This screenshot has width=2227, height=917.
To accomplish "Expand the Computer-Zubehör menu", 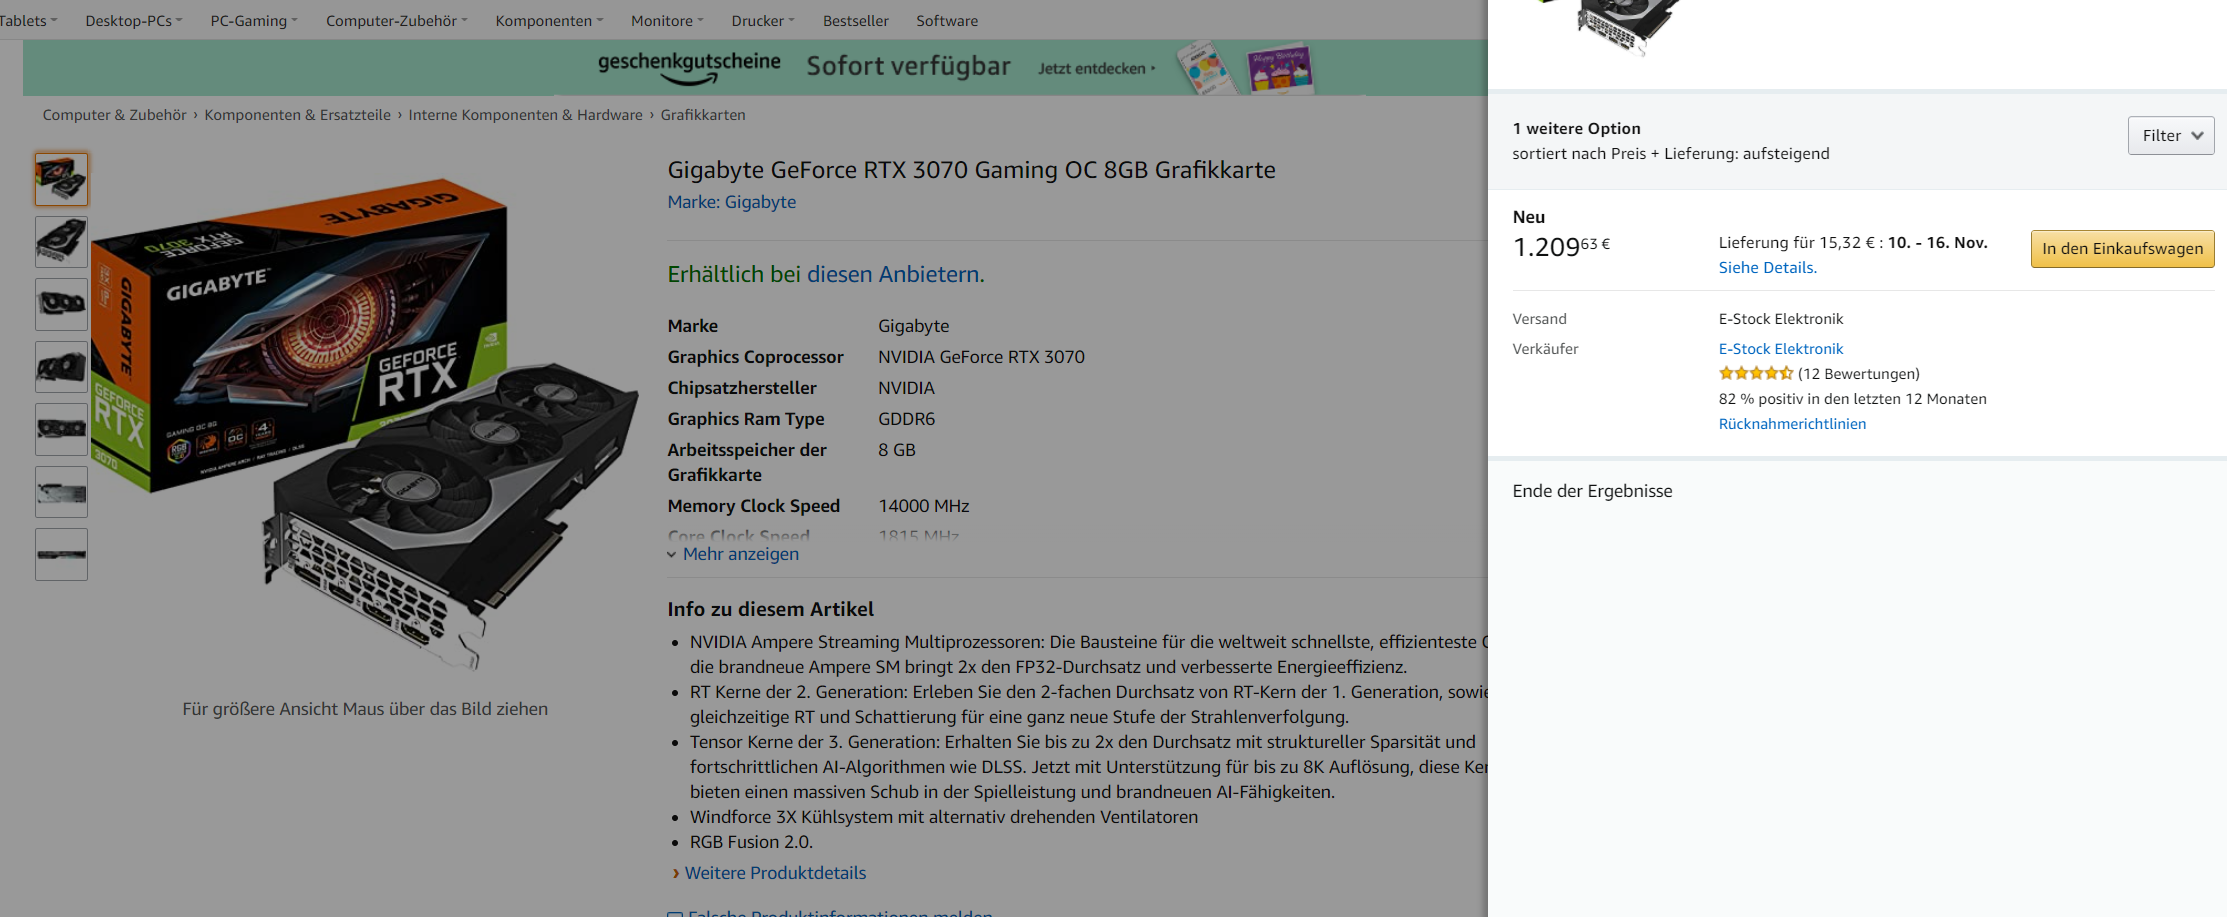I will (x=396, y=20).
